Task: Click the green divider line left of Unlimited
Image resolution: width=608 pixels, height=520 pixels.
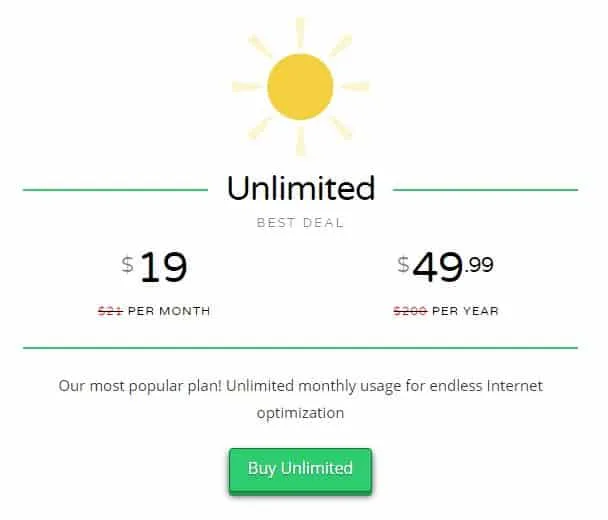Action: pyautogui.click(x=116, y=190)
